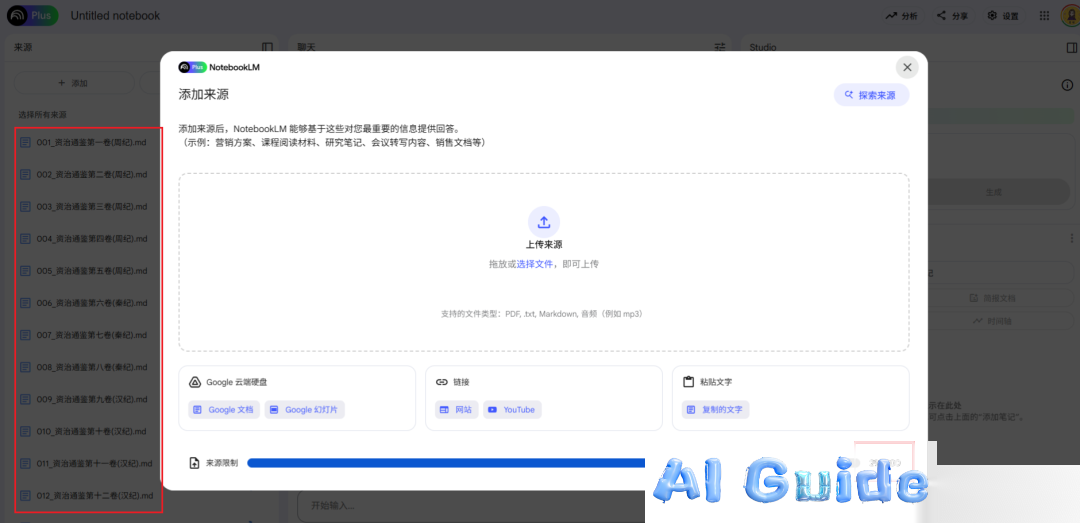This screenshot has height=523, width=1080.
Task: Choose Google 文档 source
Action: point(224,409)
